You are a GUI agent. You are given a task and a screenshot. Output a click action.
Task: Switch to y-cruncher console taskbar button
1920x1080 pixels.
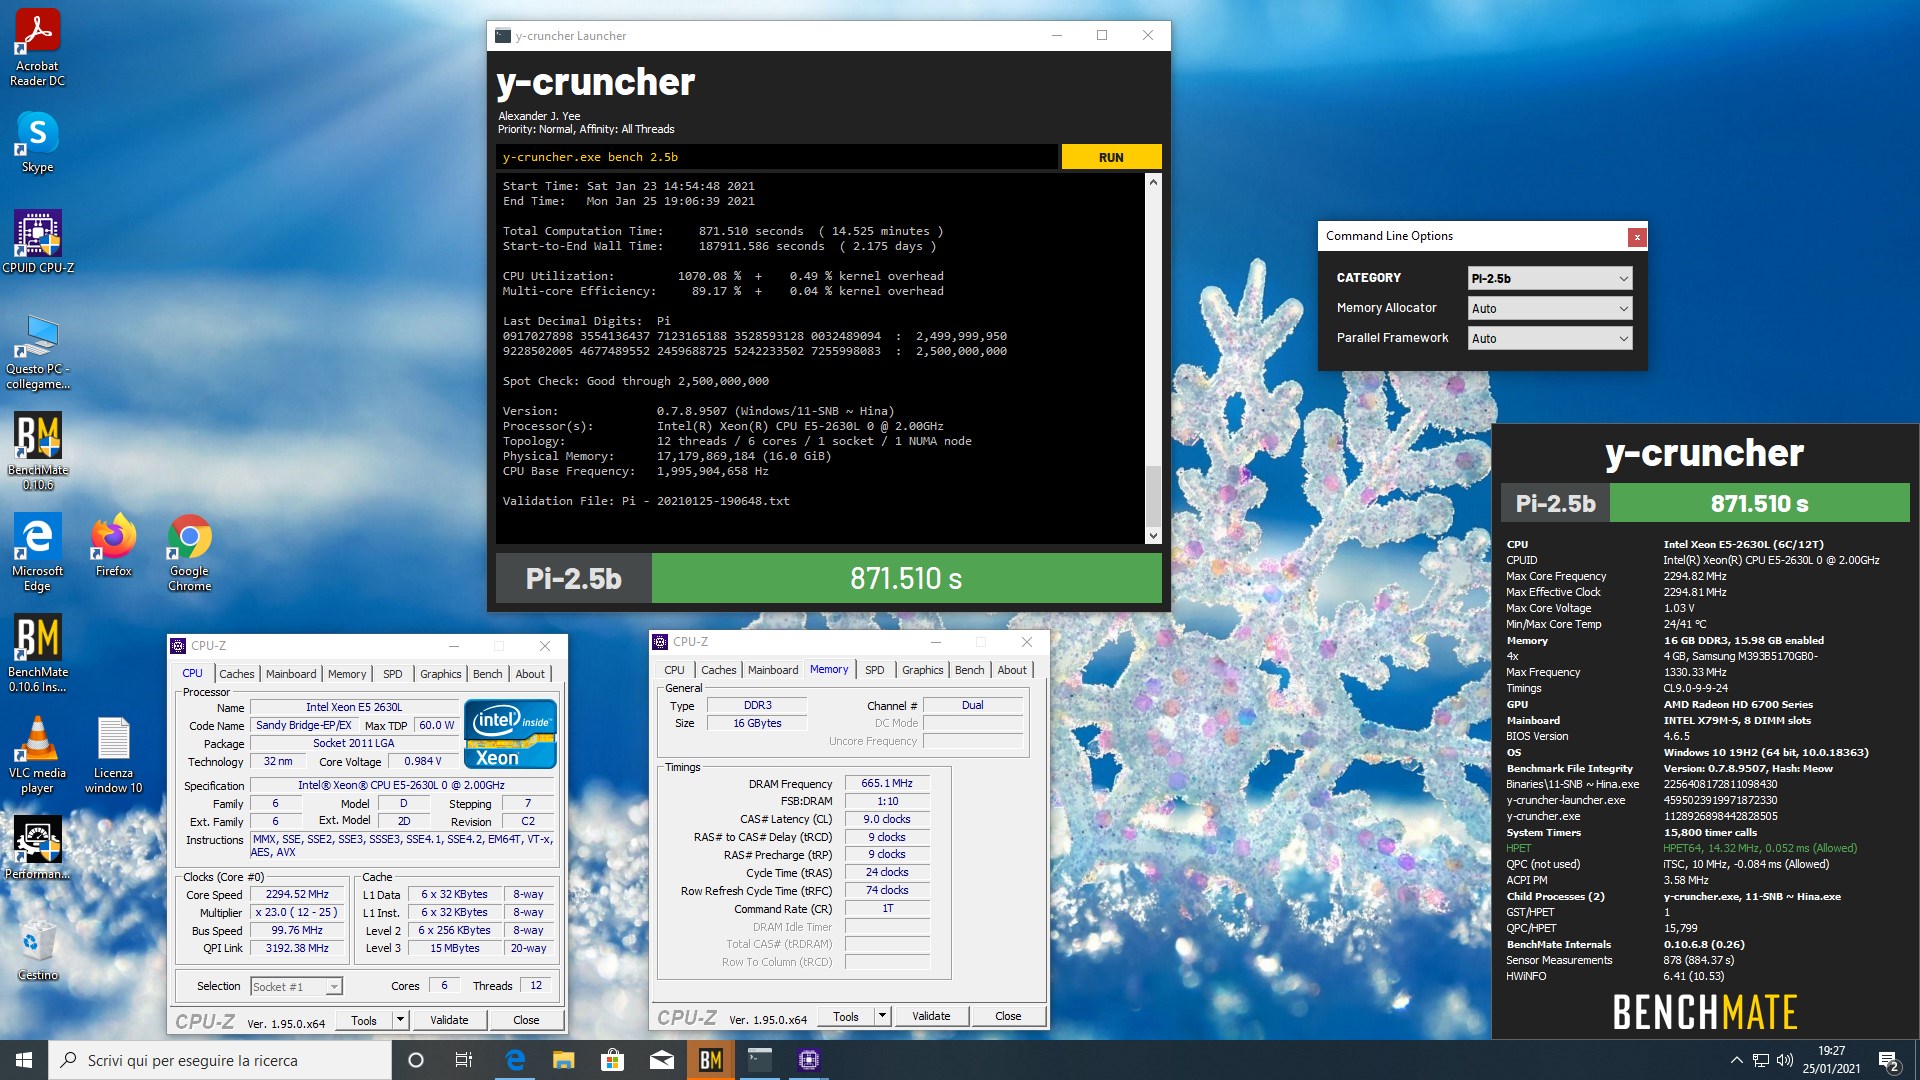(759, 1060)
